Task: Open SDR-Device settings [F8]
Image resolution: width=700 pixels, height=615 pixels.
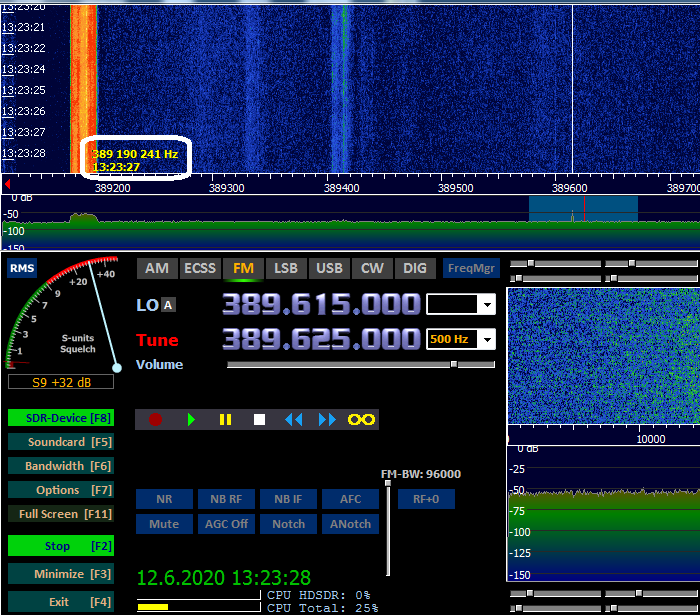Action: pyautogui.click(x=61, y=418)
